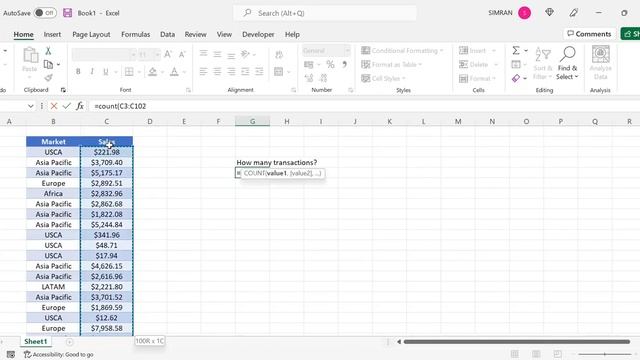Open the Find & Select menu
640x360 pixels.
[x=567, y=63]
